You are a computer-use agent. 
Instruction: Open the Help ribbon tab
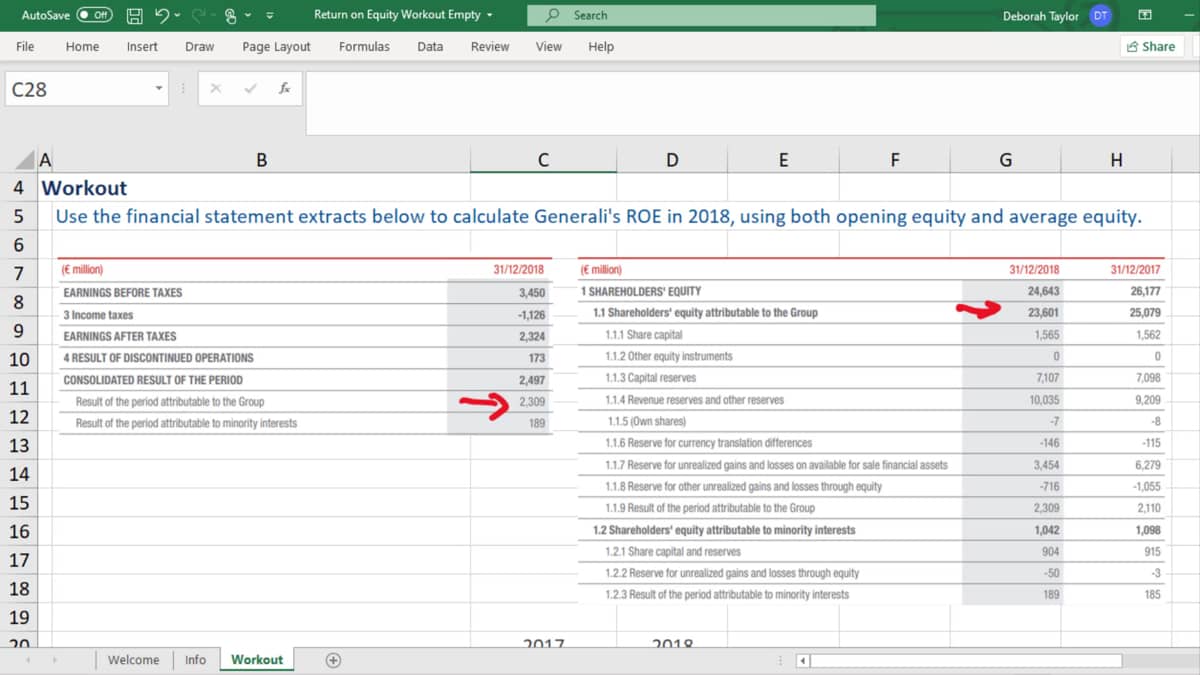(601, 46)
